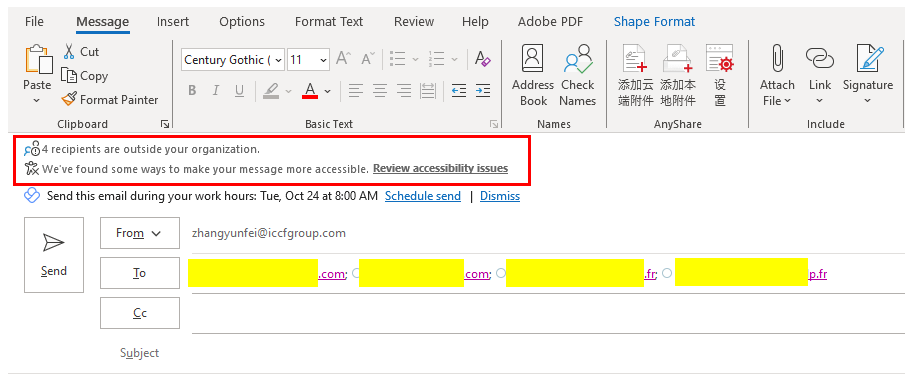Open the Options ribbon tab
This screenshot has height=384, width=915.
click(242, 22)
